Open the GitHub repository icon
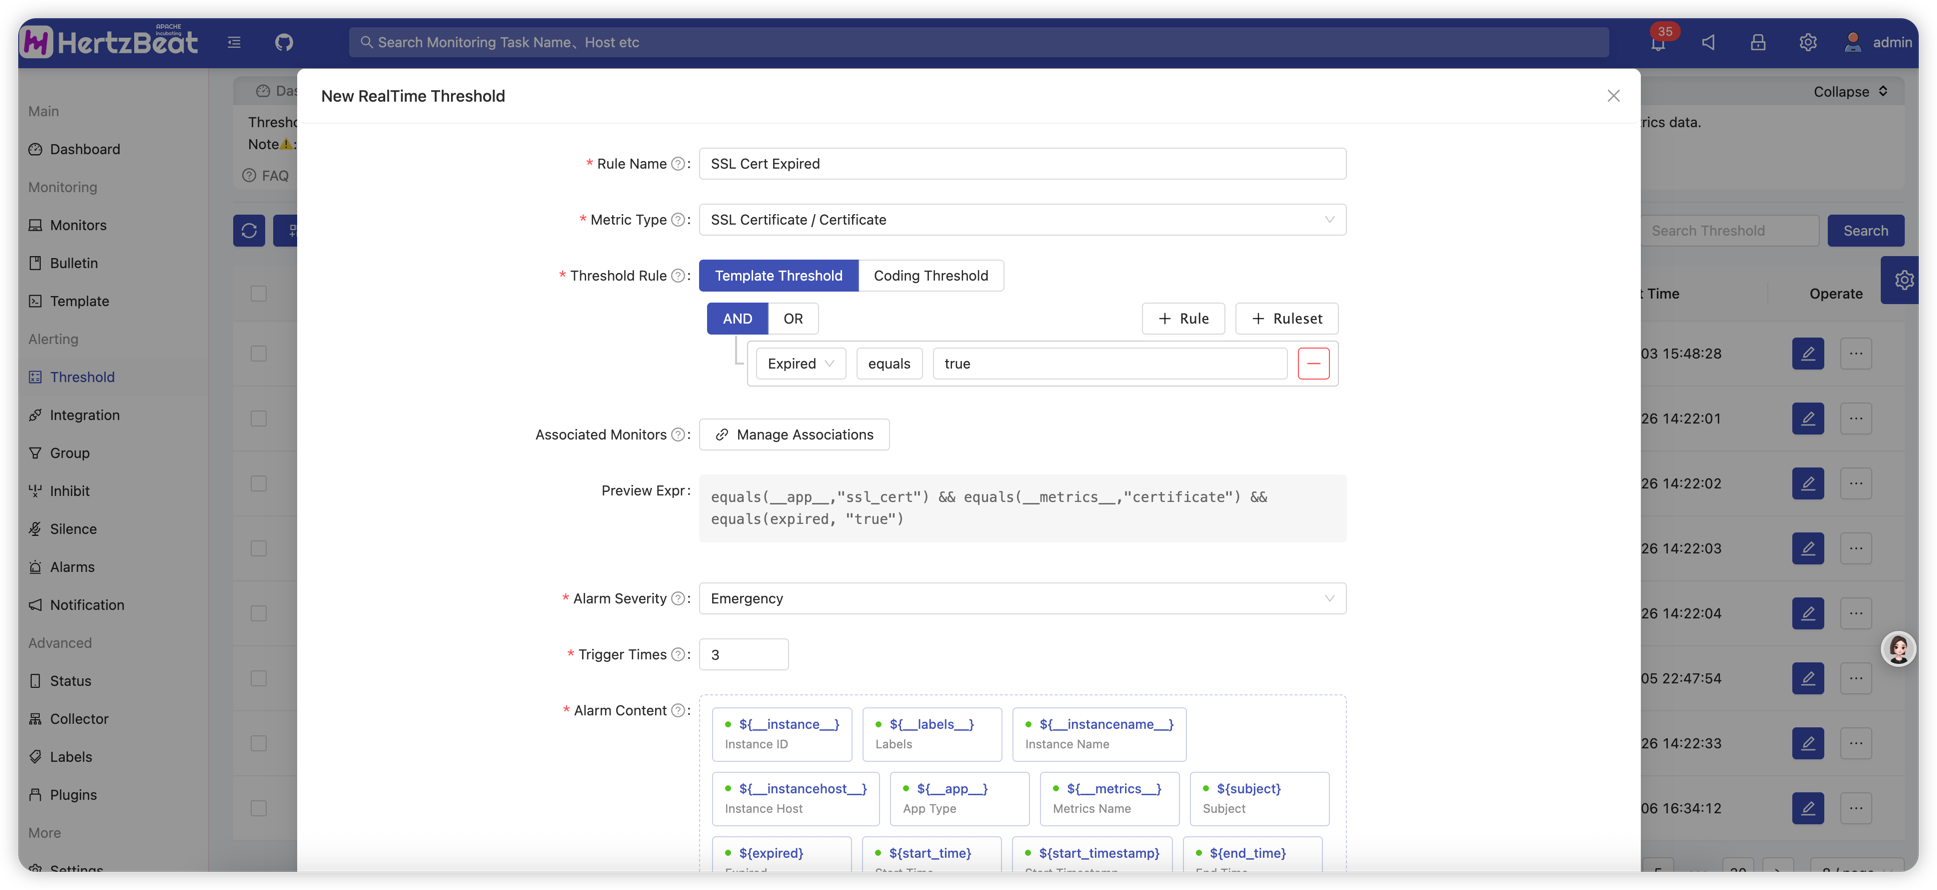The width and height of the screenshot is (1937, 890). click(284, 42)
